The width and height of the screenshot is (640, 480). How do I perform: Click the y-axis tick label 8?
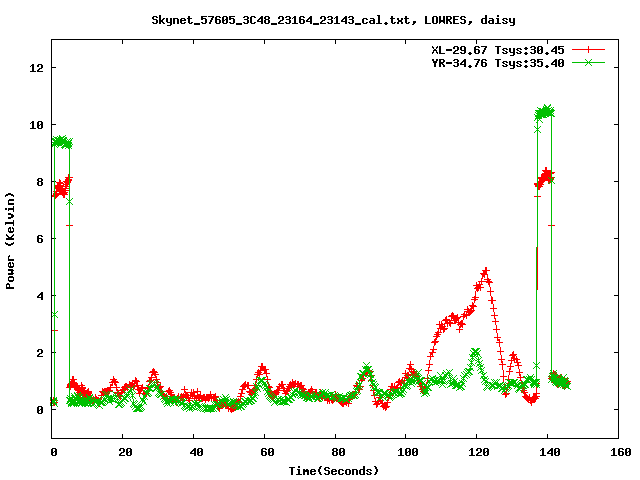(40, 182)
